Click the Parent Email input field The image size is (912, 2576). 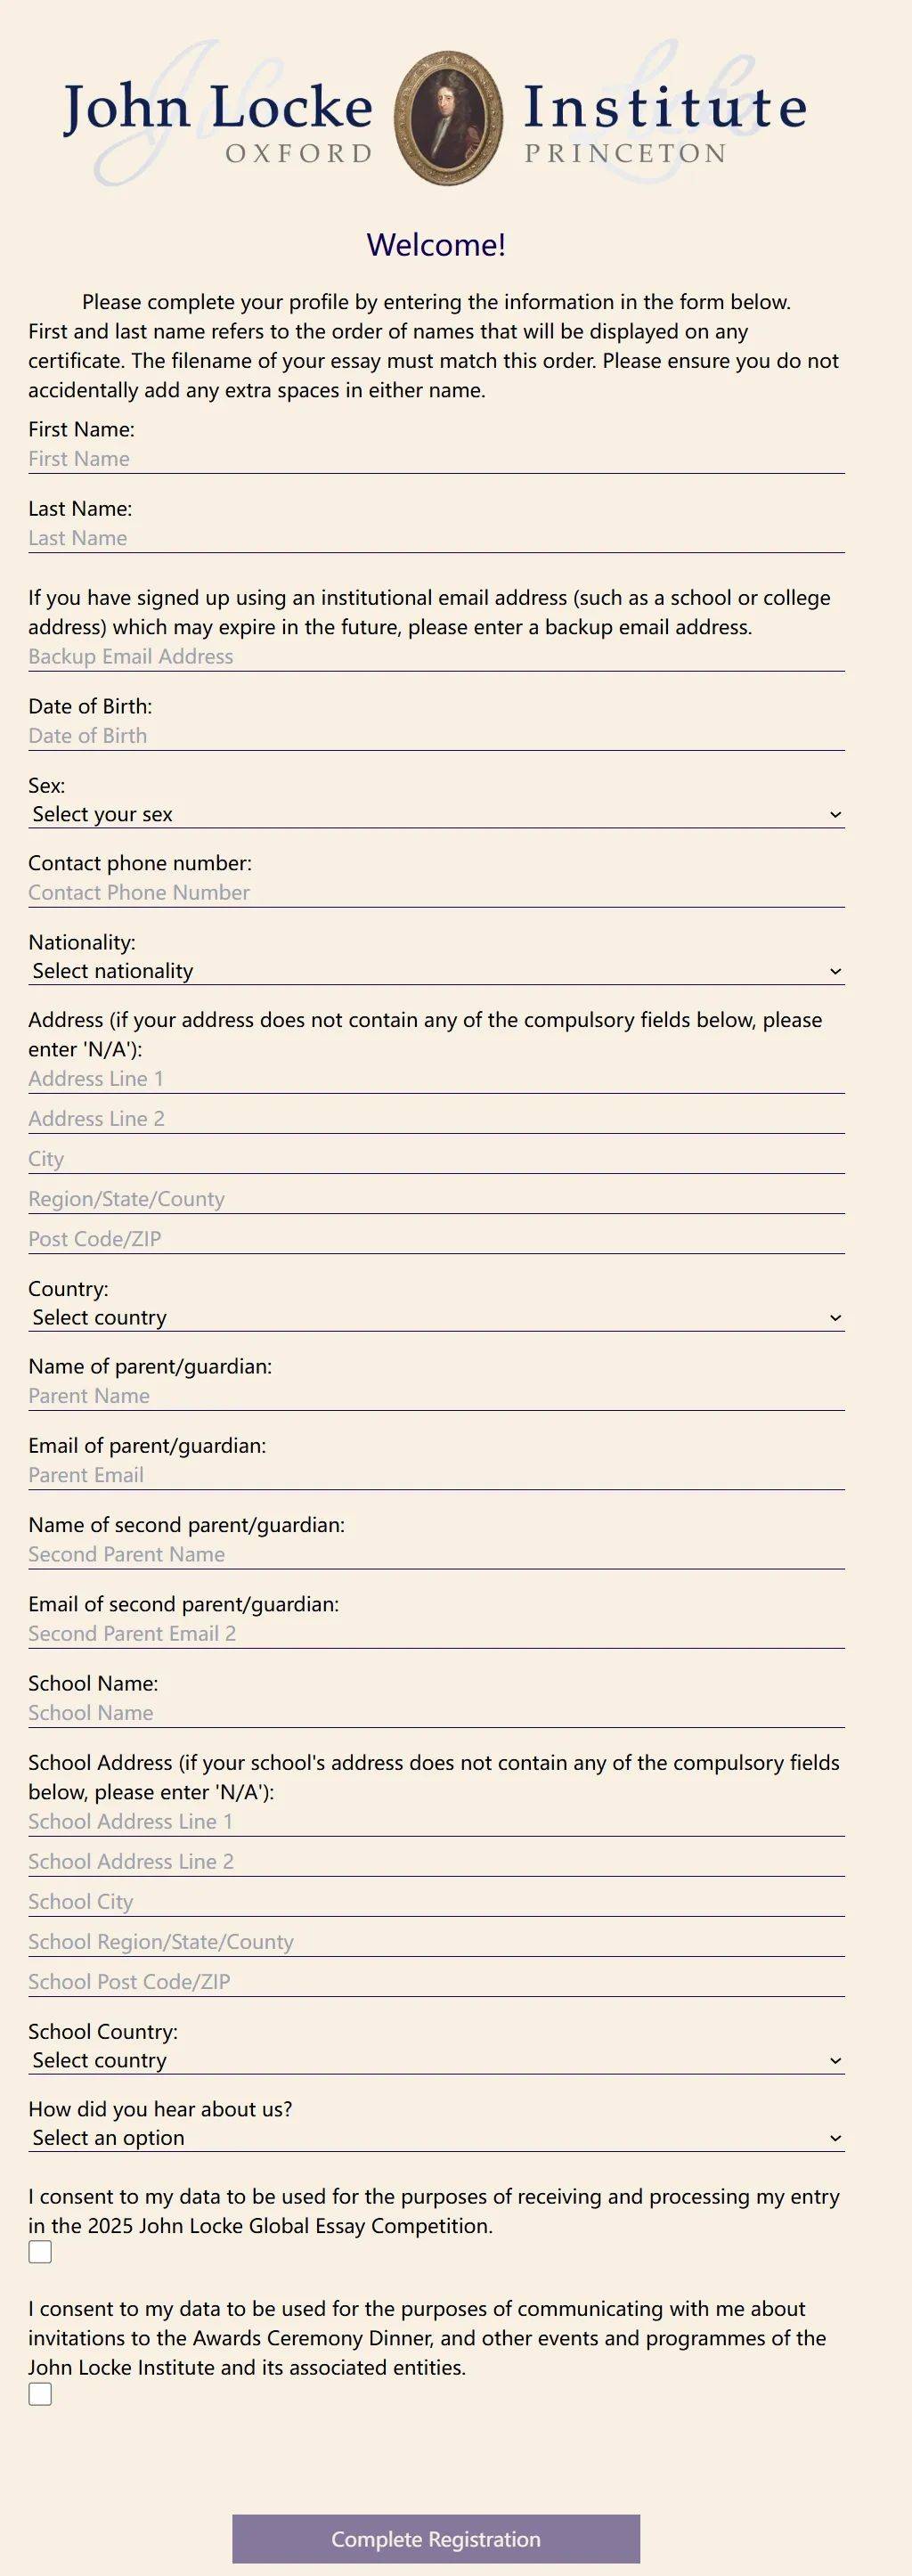(x=436, y=1475)
